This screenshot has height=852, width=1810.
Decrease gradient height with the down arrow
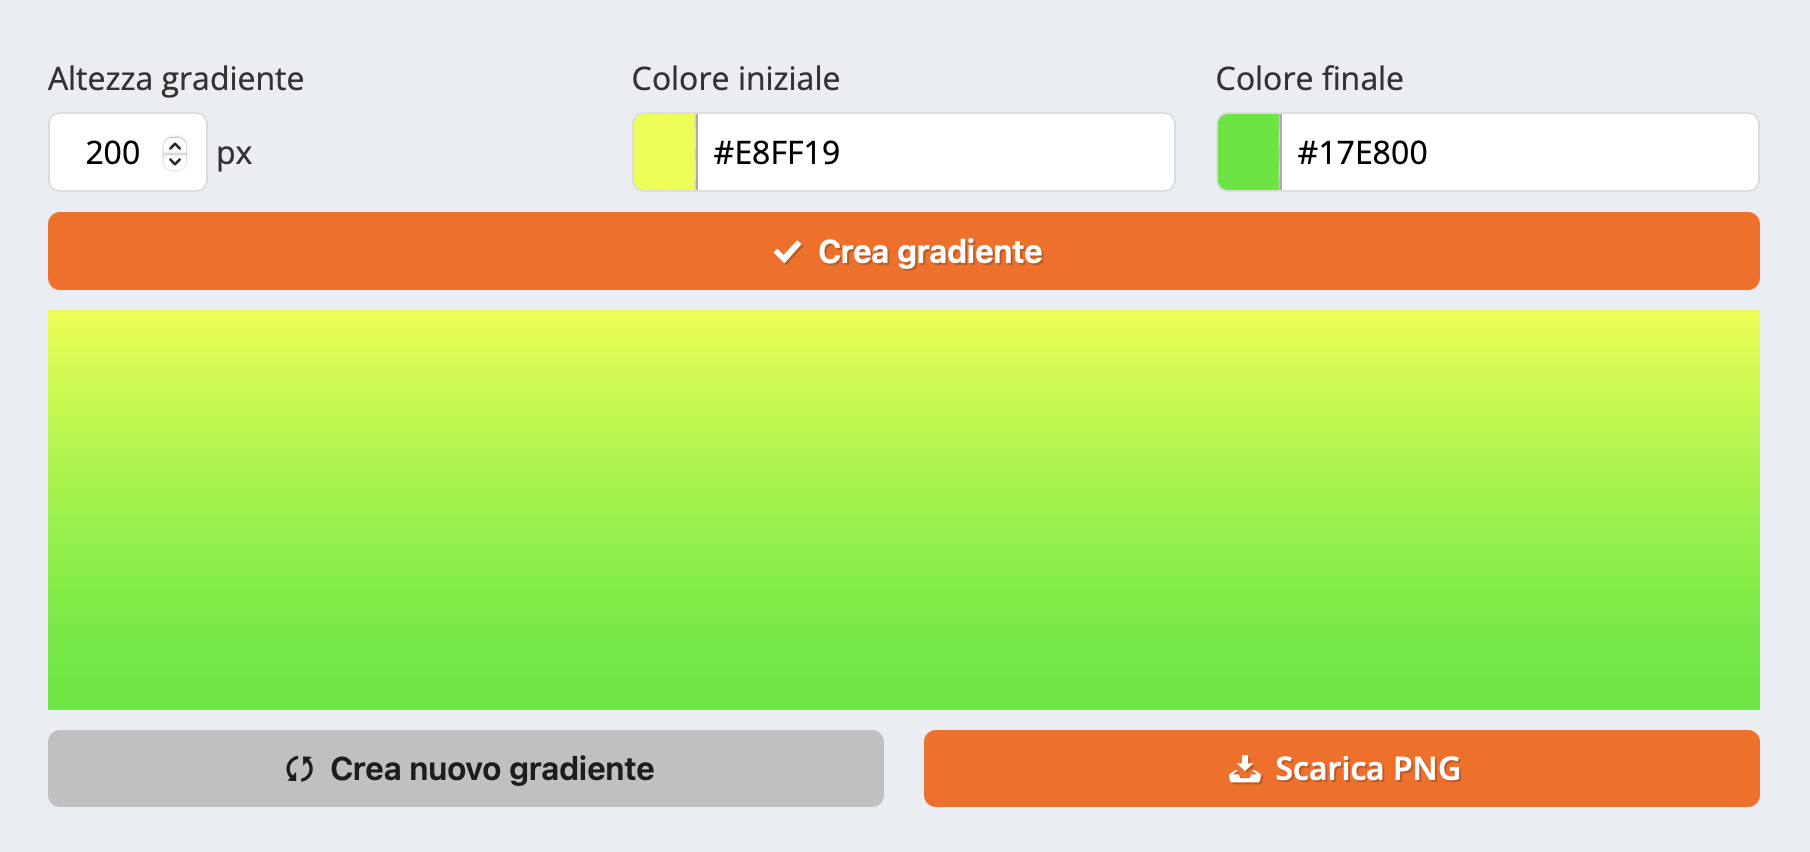(175, 160)
